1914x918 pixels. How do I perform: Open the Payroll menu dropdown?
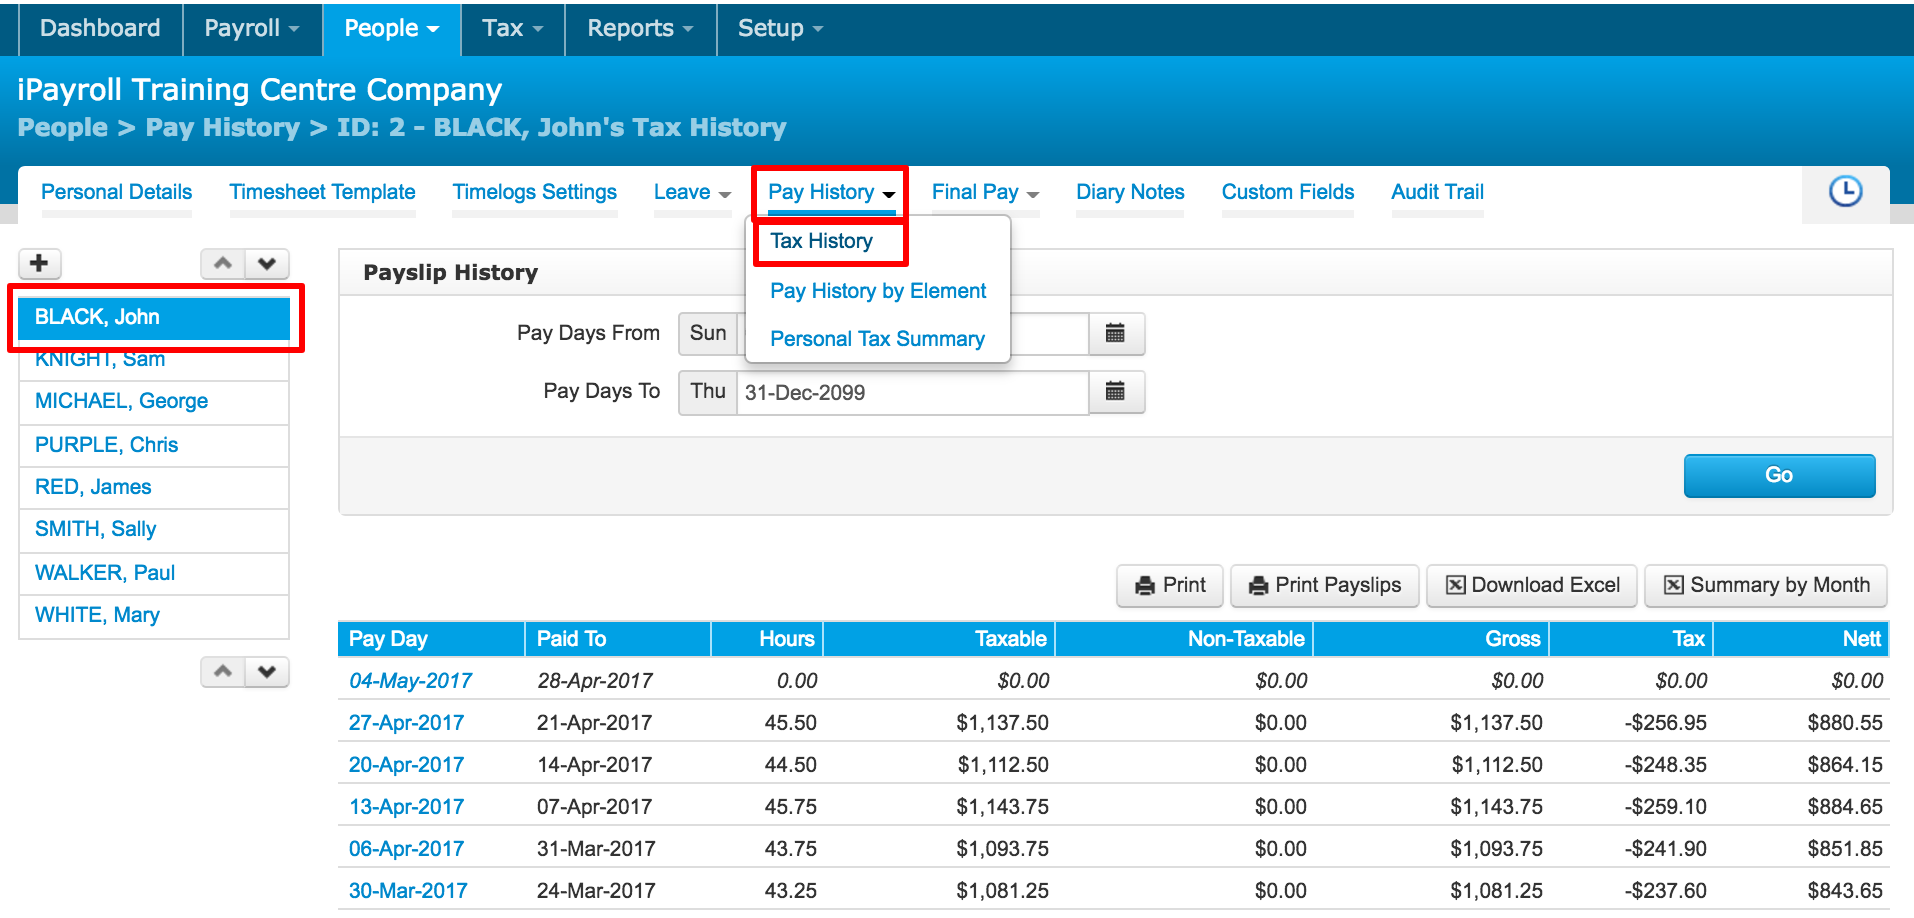[x=252, y=28]
